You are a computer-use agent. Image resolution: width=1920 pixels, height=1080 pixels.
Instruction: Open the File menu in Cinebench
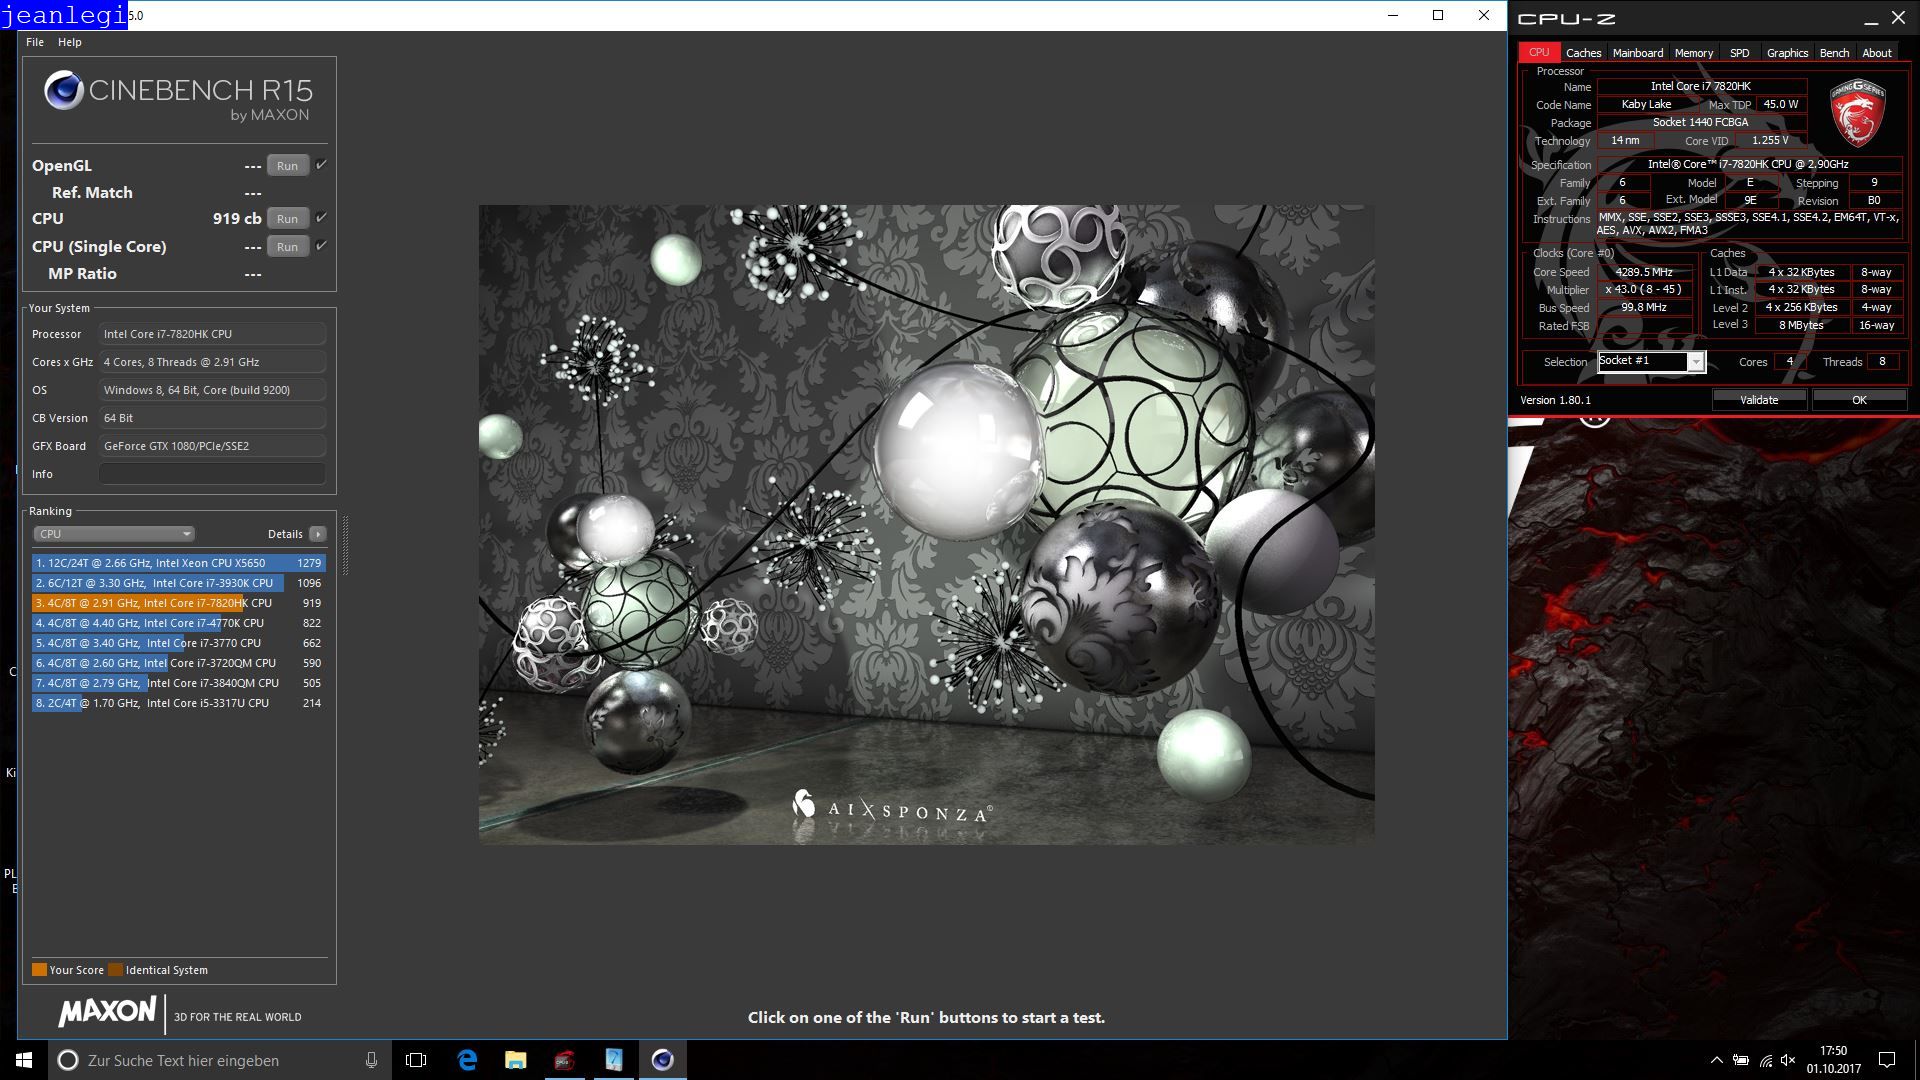(x=35, y=42)
